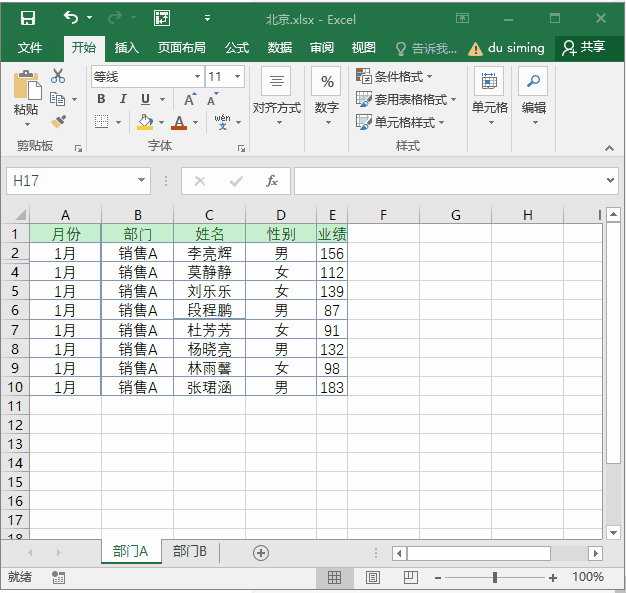Click the insert function fx icon
The height and width of the screenshot is (593, 626).
(x=272, y=181)
